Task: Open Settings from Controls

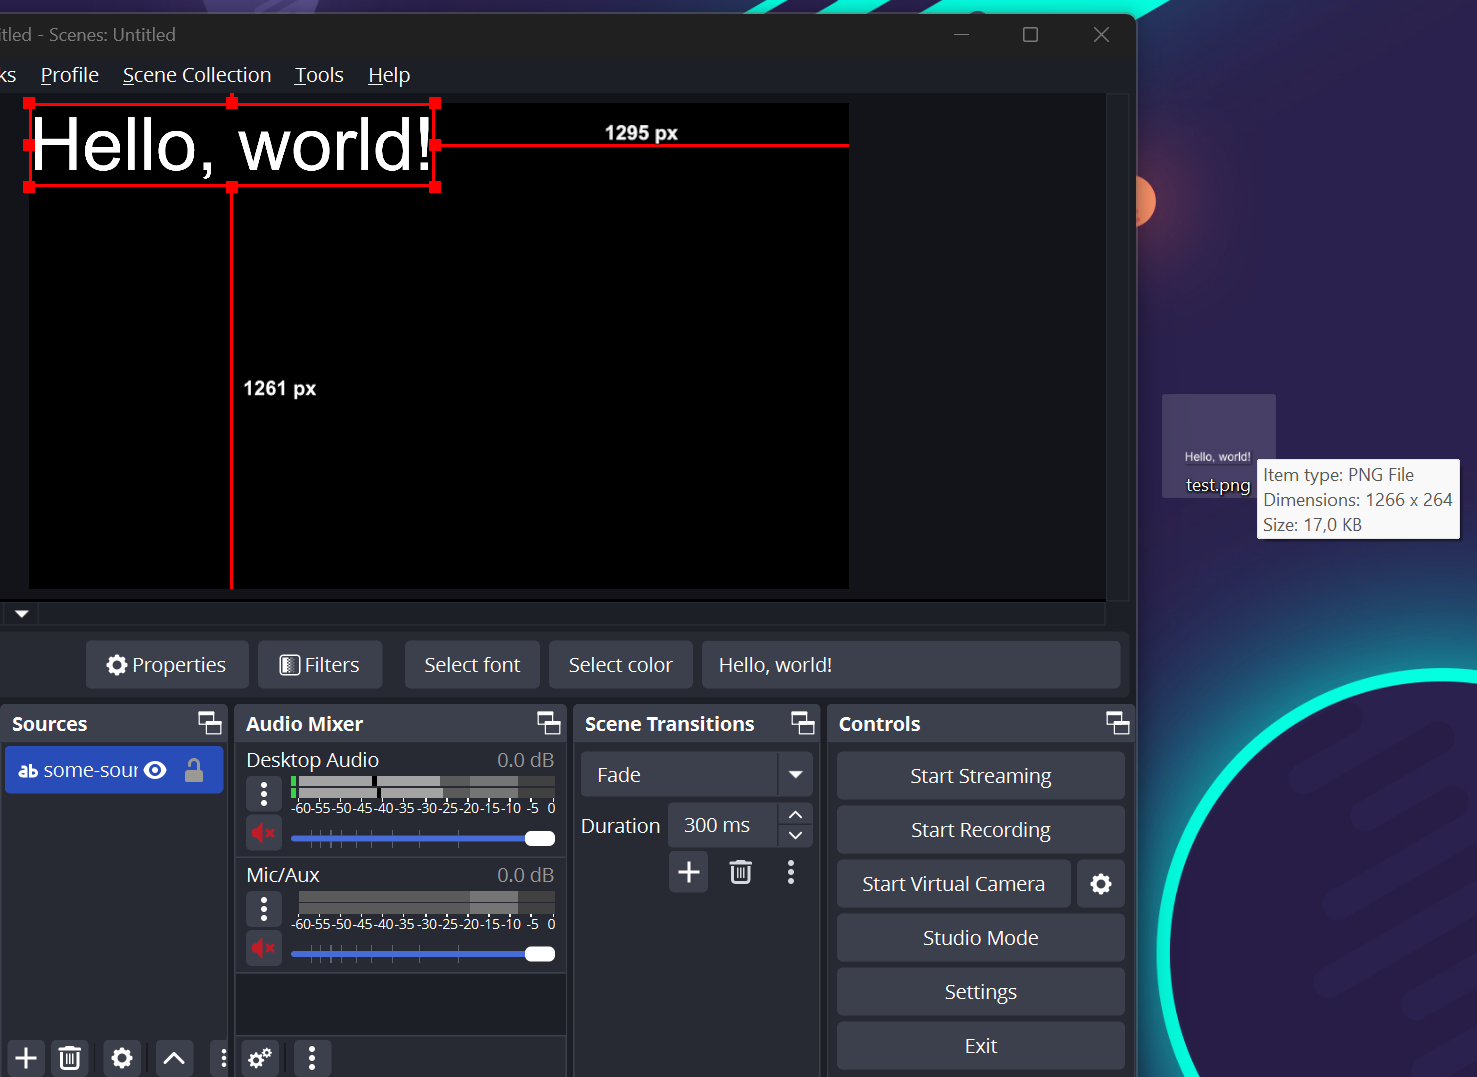Action: [981, 992]
